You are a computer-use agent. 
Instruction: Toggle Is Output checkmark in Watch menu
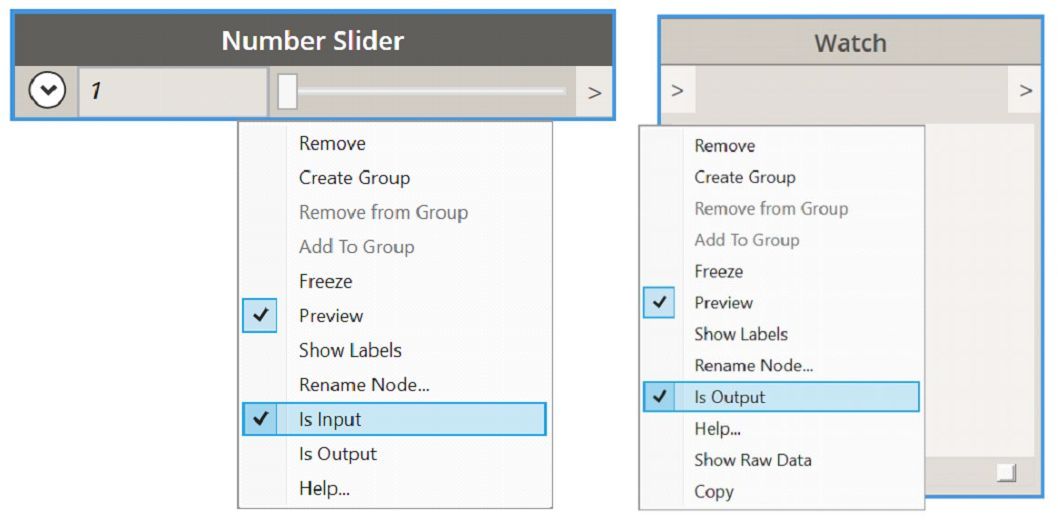click(659, 397)
